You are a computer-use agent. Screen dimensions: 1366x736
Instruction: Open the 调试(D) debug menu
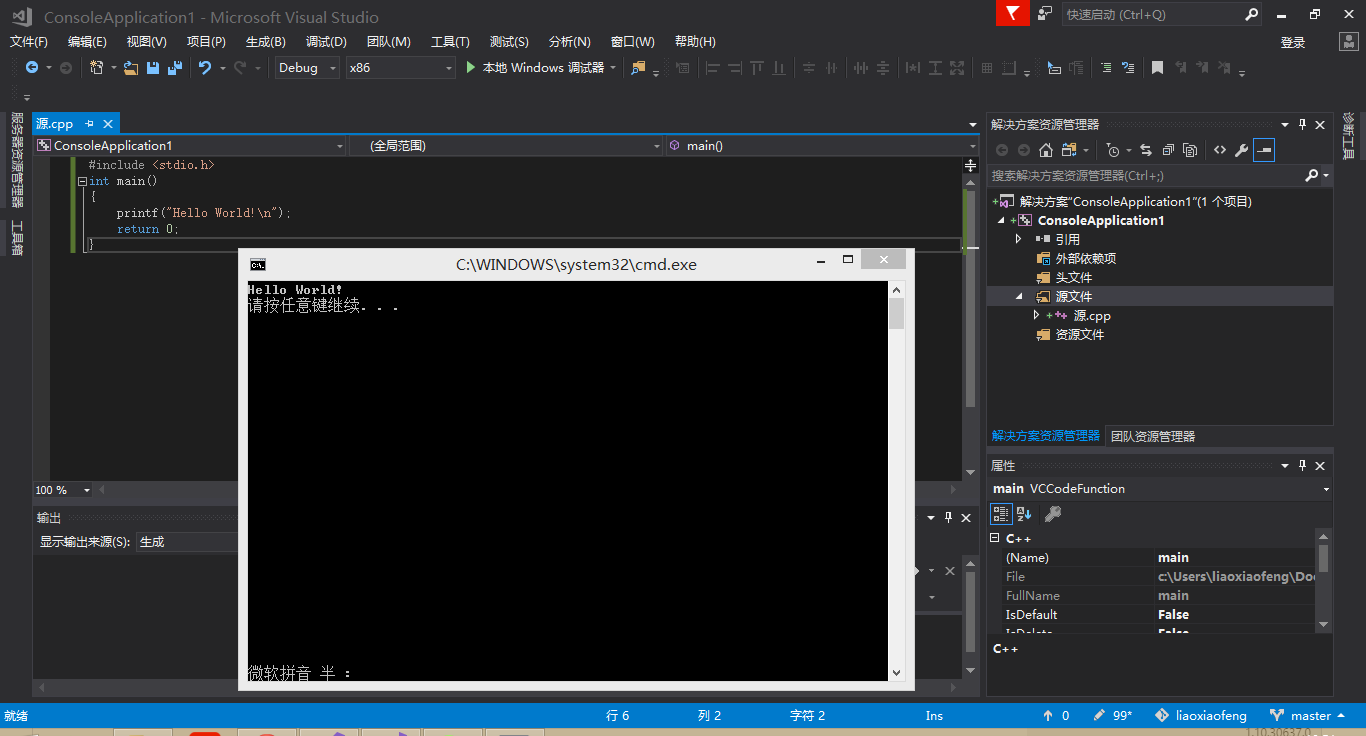coord(326,42)
